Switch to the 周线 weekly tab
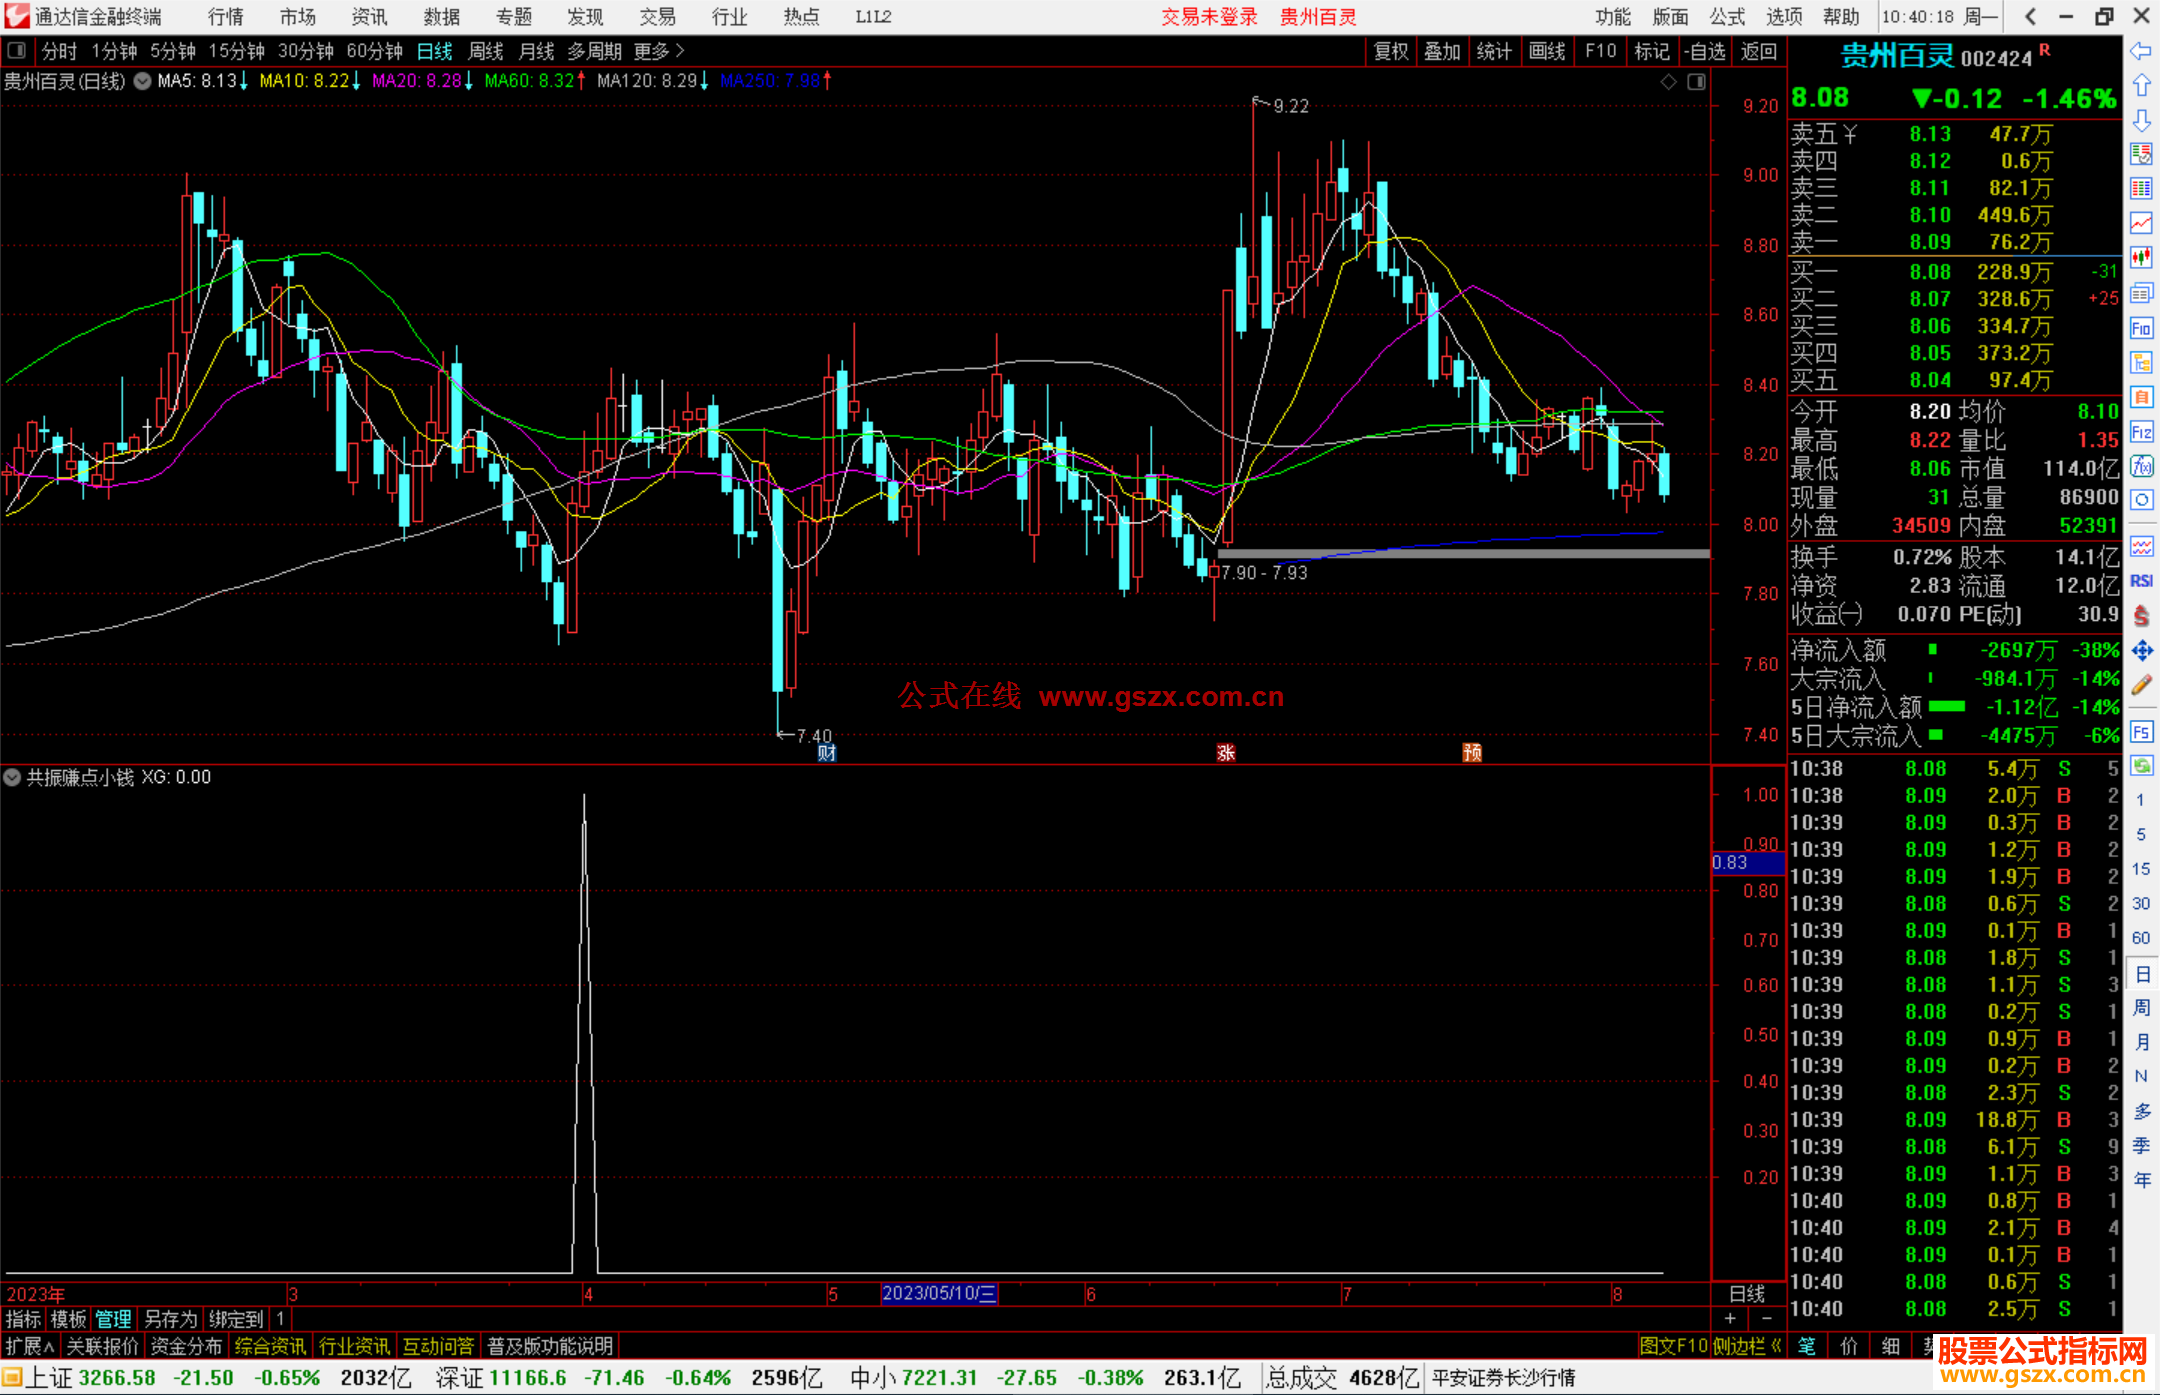Viewport: 2160px width, 1395px height. (485, 51)
